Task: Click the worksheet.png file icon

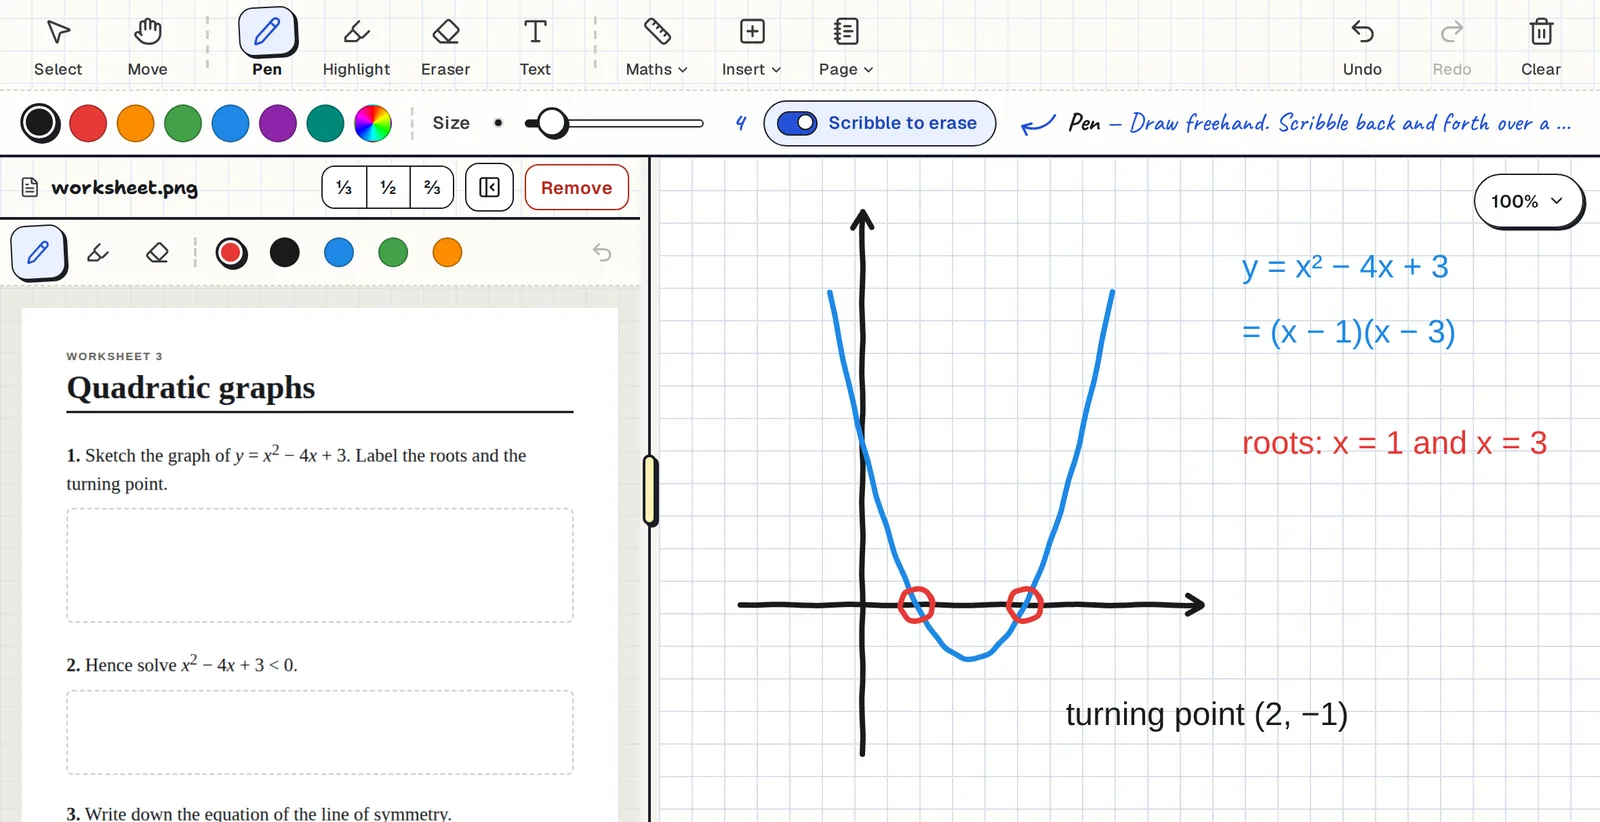Action: coord(30,187)
